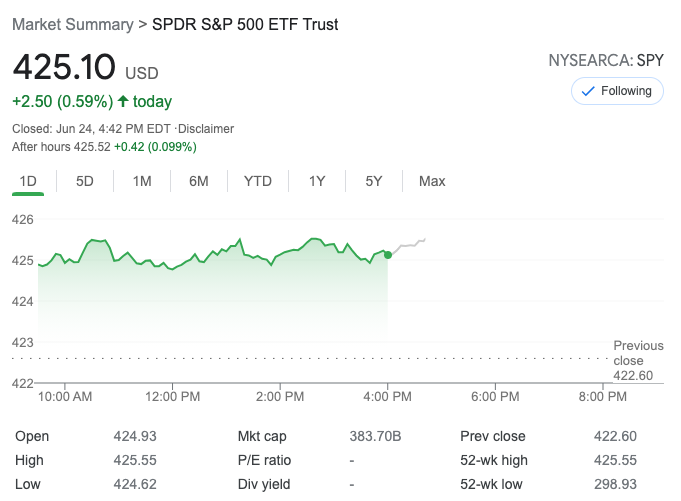Select the Max chart range
The image size is (681, 501).
click(x=432, y=181)
